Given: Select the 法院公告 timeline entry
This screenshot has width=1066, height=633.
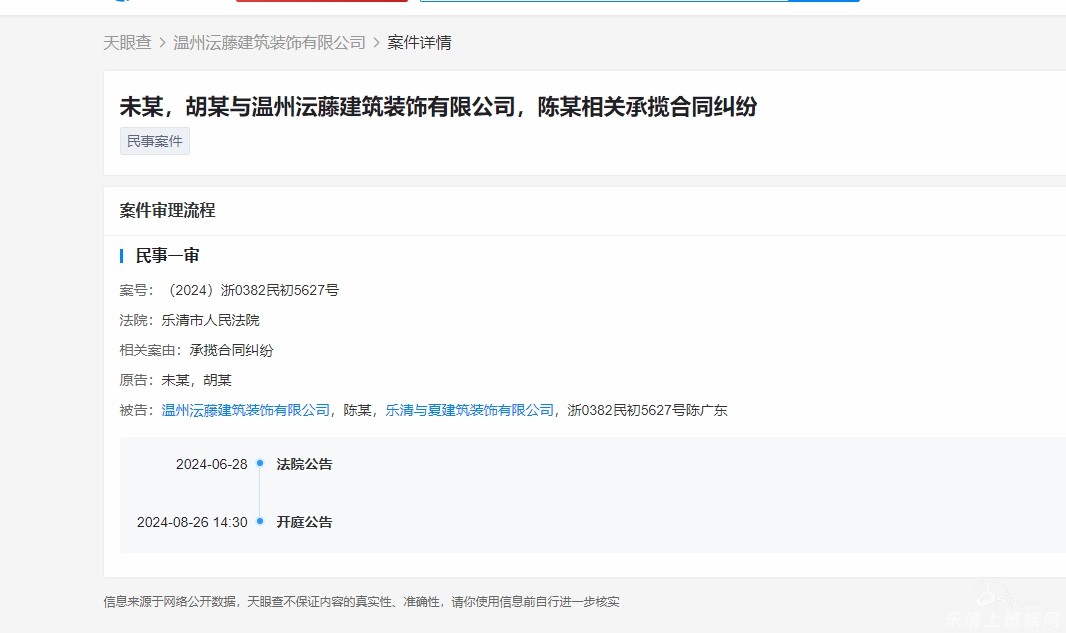Looking at the screenshot, I should (x=305, y=464).
